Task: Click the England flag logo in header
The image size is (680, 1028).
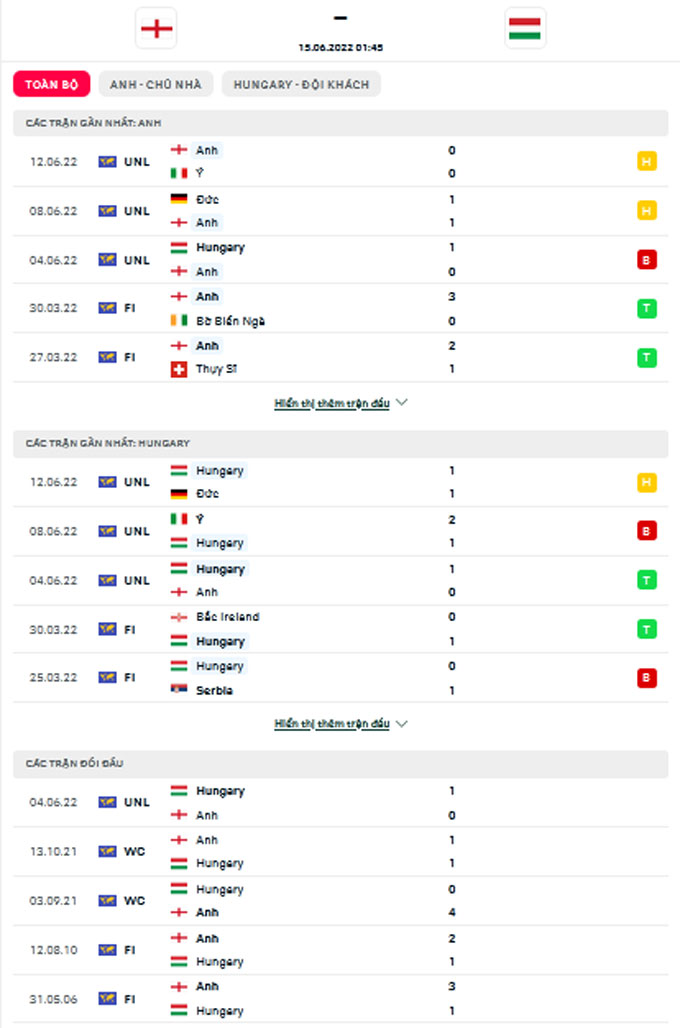Action: (156, 28)
